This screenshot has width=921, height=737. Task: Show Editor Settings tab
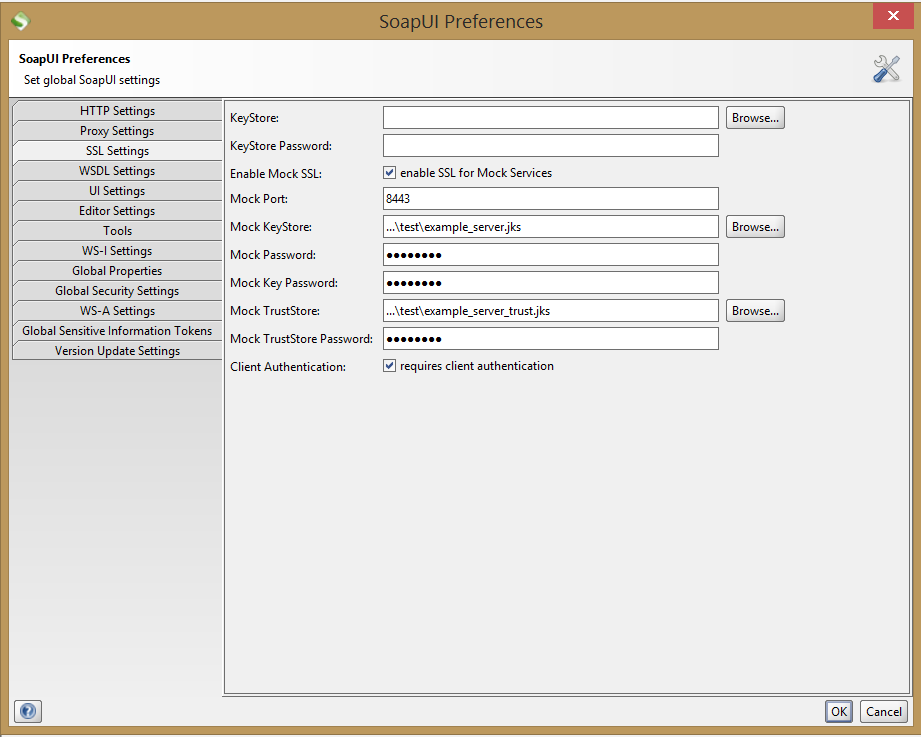coord(117,211)
